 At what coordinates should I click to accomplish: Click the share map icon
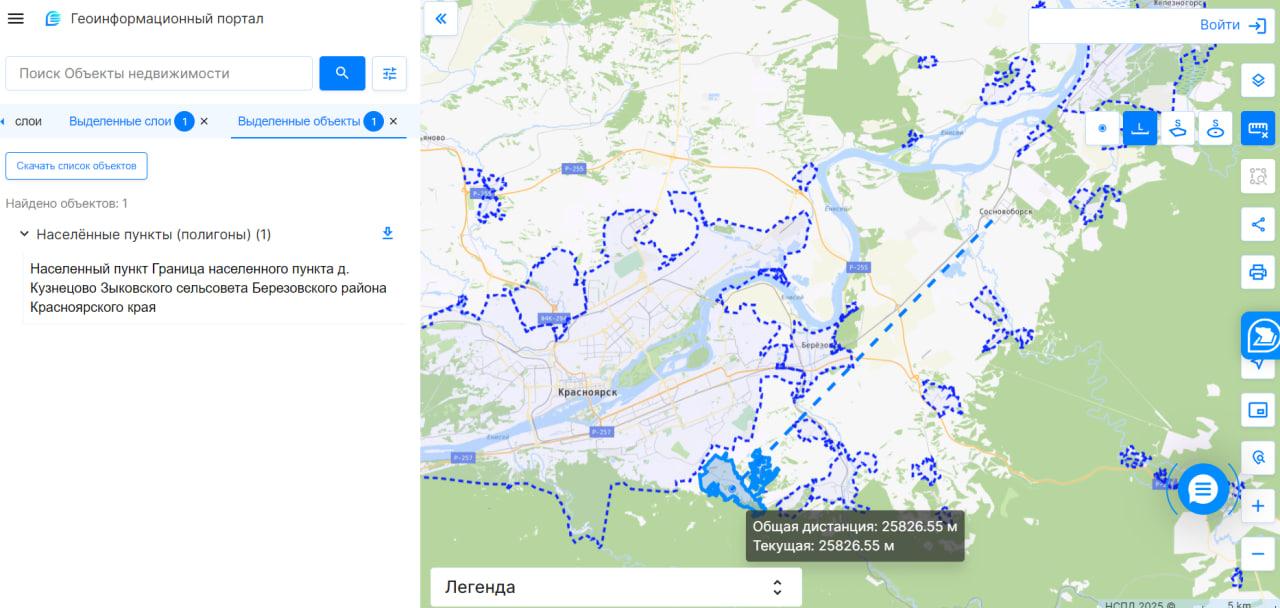1258,225
